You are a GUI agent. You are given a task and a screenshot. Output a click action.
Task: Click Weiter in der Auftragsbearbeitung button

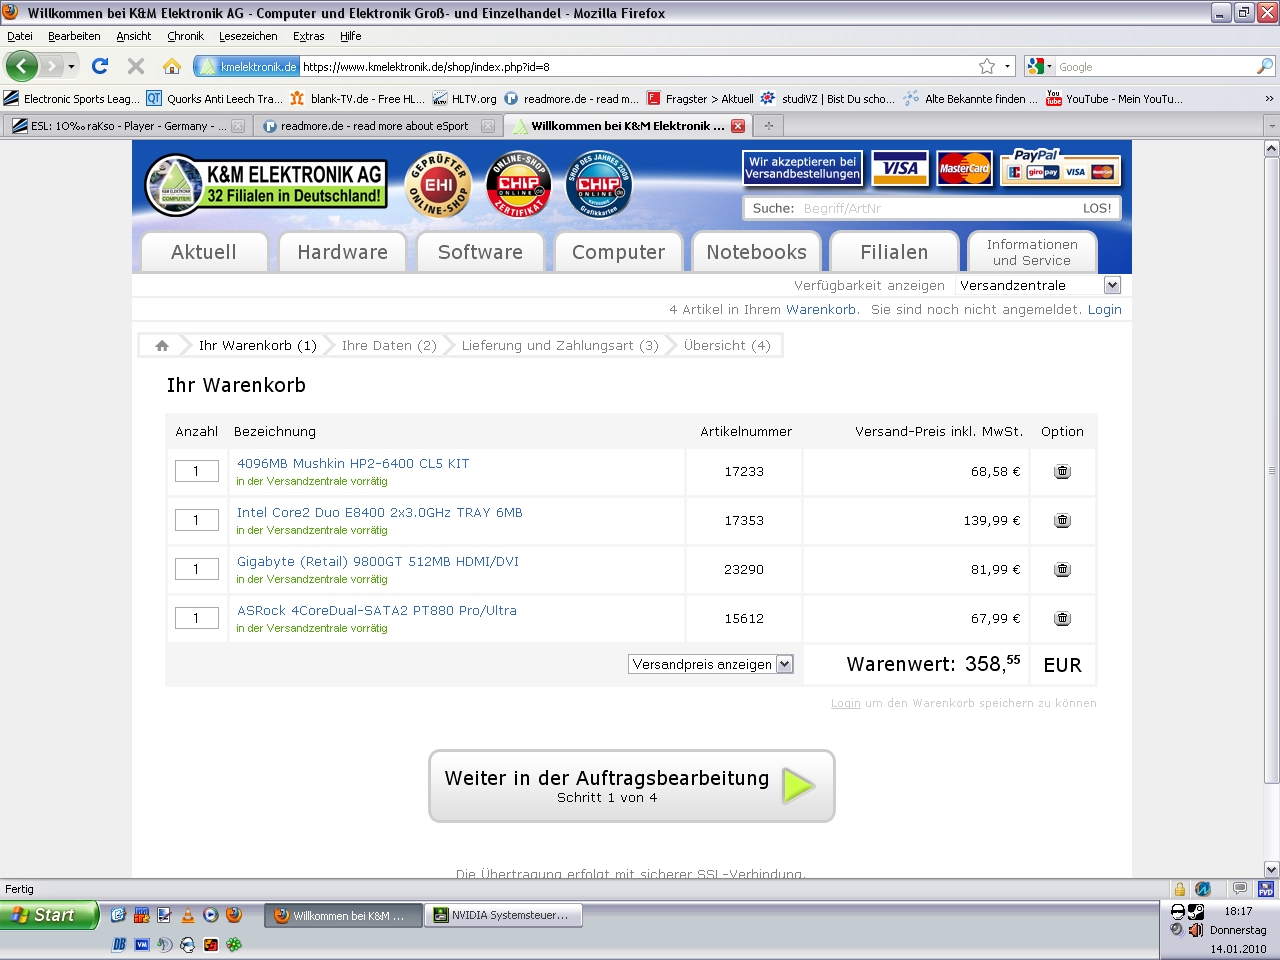(631, 786)
